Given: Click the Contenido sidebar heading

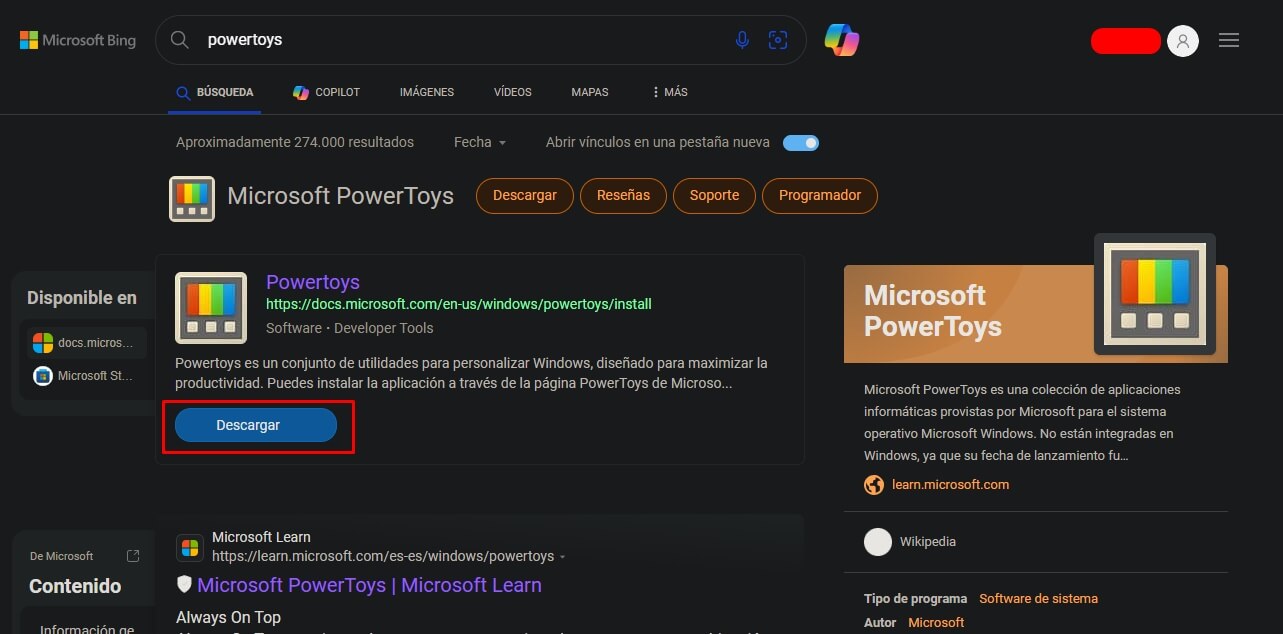Looking at the screenshot, I should click(75, 586).
